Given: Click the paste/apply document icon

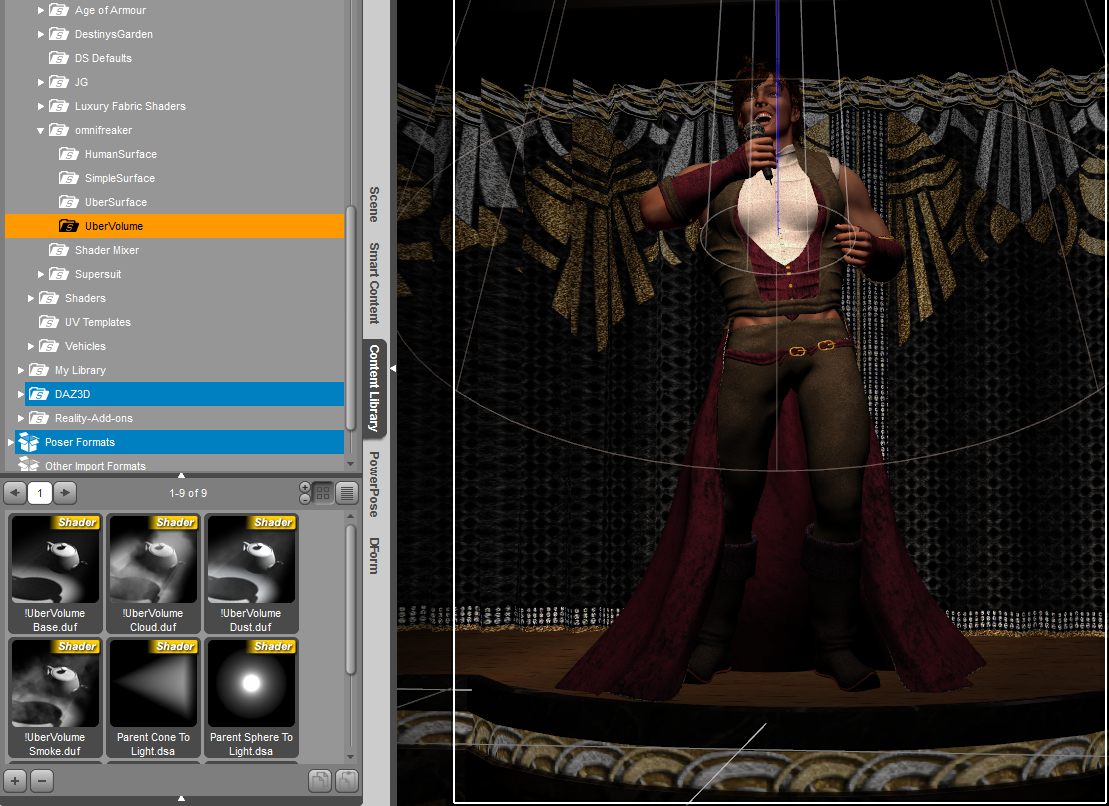Looking at the screenshot, I should (347, 781).
